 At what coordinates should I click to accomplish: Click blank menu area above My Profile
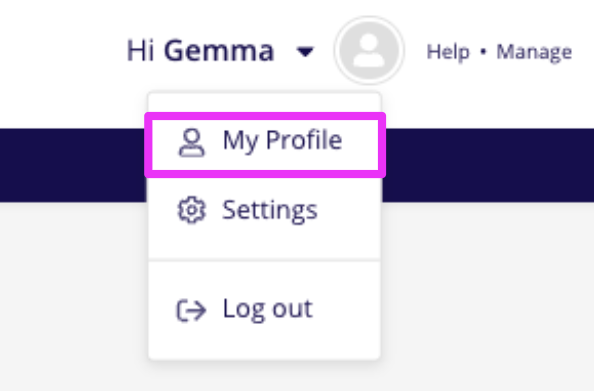[264, 103]
